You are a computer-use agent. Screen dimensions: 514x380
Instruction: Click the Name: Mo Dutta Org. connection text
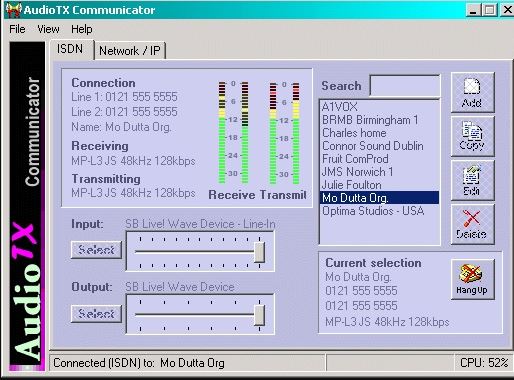point(122,127)
